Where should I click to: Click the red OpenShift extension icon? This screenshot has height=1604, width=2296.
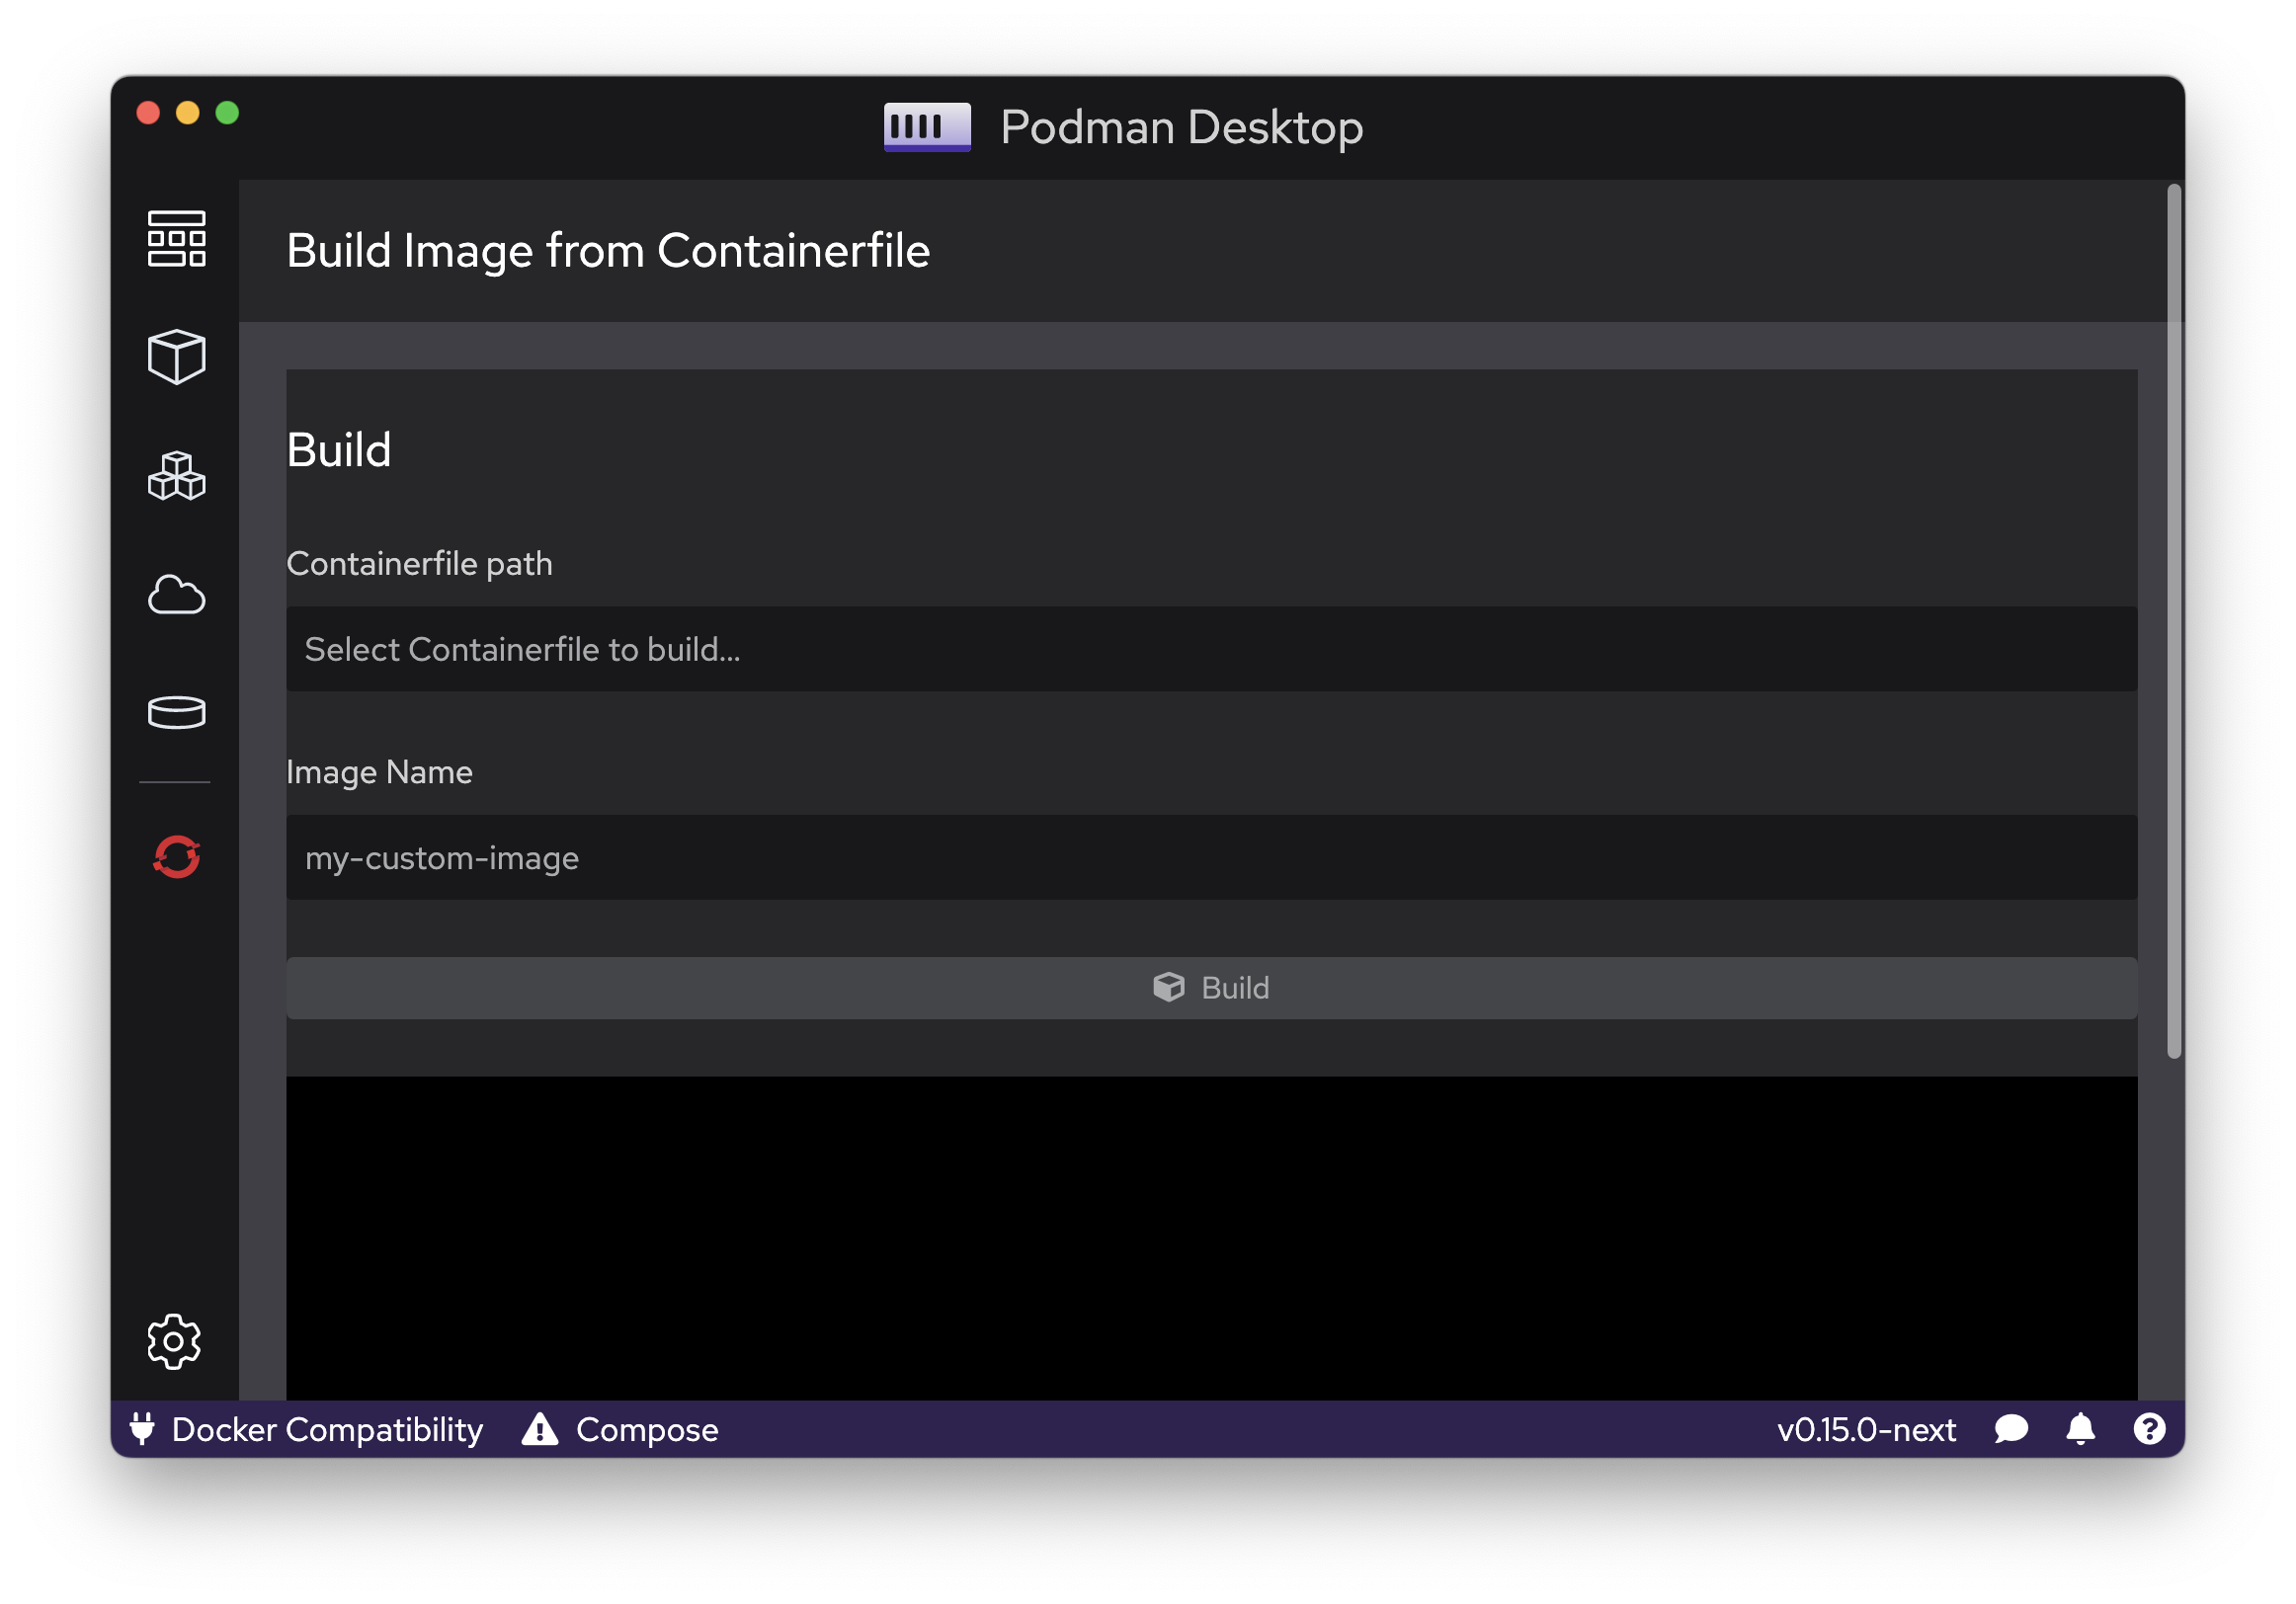(x=176, y=857)
